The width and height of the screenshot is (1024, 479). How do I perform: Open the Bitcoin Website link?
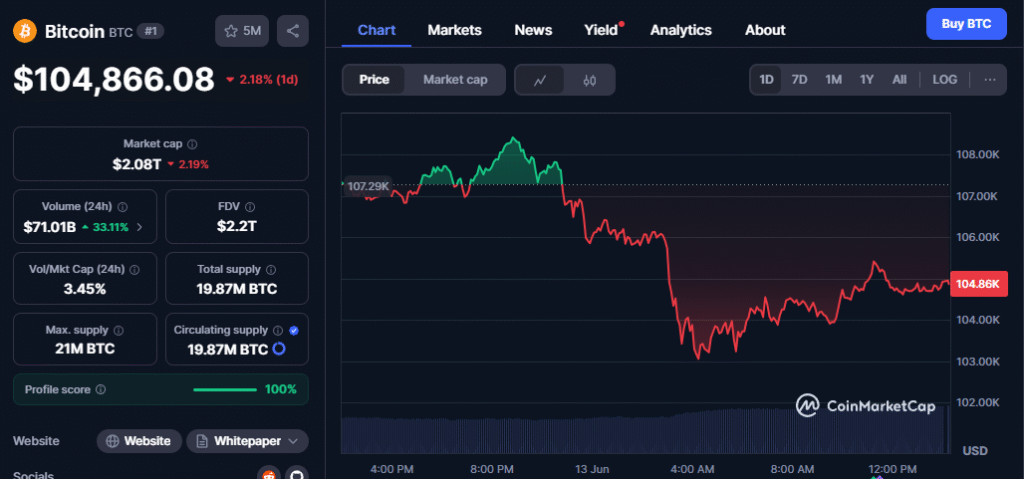[139, 441]
